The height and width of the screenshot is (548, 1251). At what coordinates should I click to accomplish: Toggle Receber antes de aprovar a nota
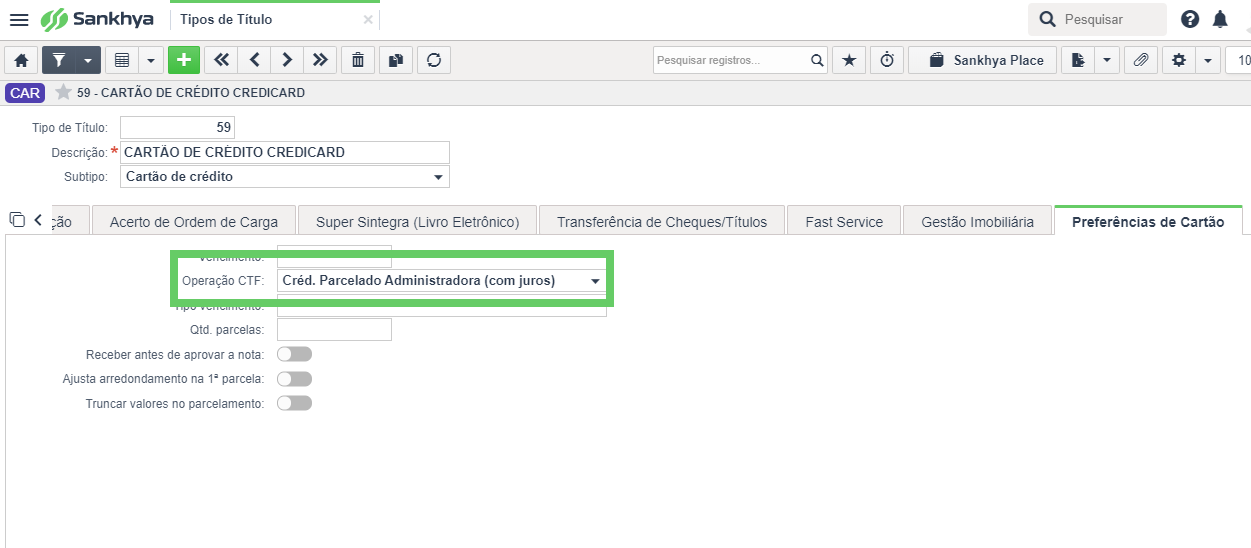(295, 354)
